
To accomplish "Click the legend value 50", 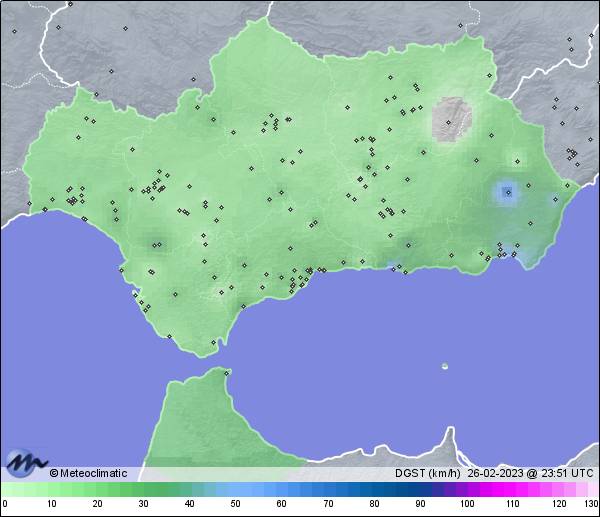I will pos(235,504).
